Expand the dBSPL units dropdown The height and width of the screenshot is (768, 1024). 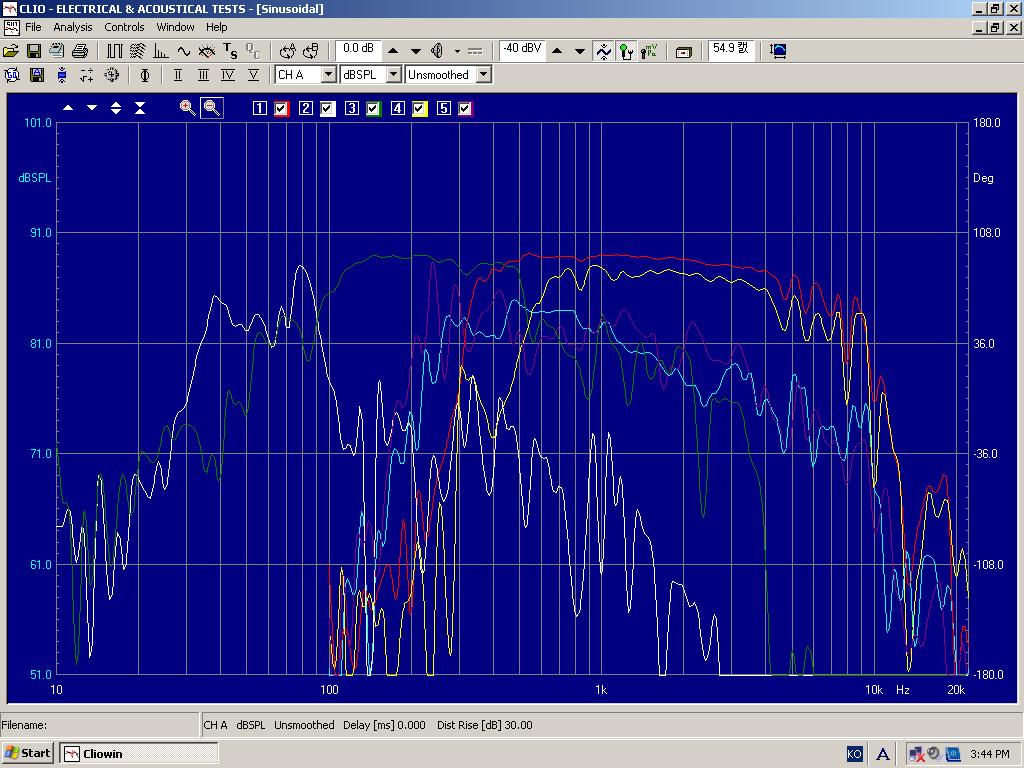pos(393,75)
